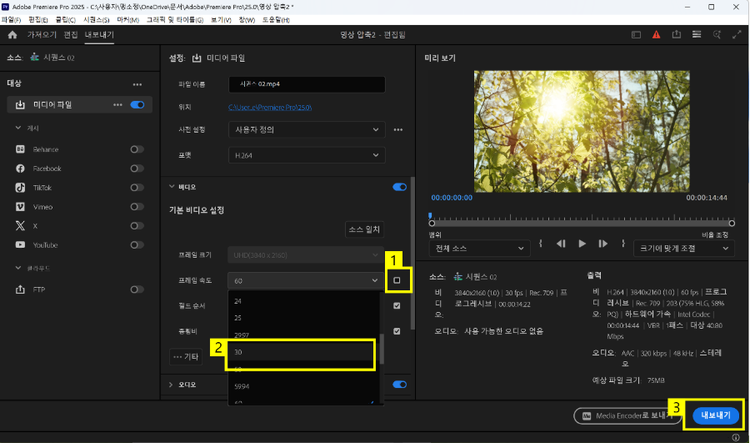Click the FTP upload icon
Image resolution: width=750 pixels, height=443 pixels.
pyautogui.click(x=20, y=289)
